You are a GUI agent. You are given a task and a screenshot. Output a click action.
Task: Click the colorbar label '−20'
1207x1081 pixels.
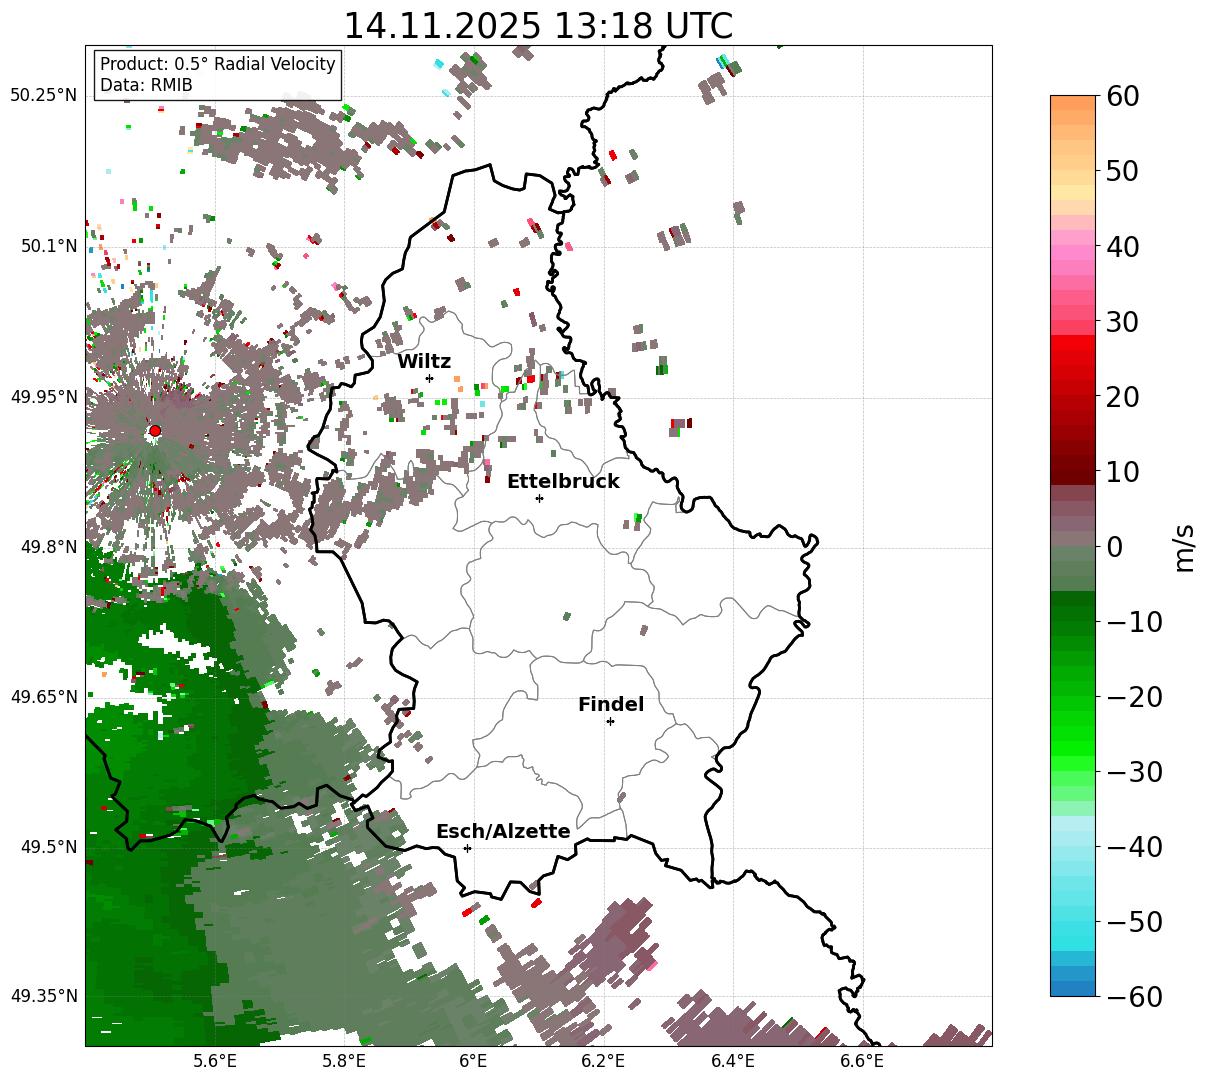click(1134, 697)
